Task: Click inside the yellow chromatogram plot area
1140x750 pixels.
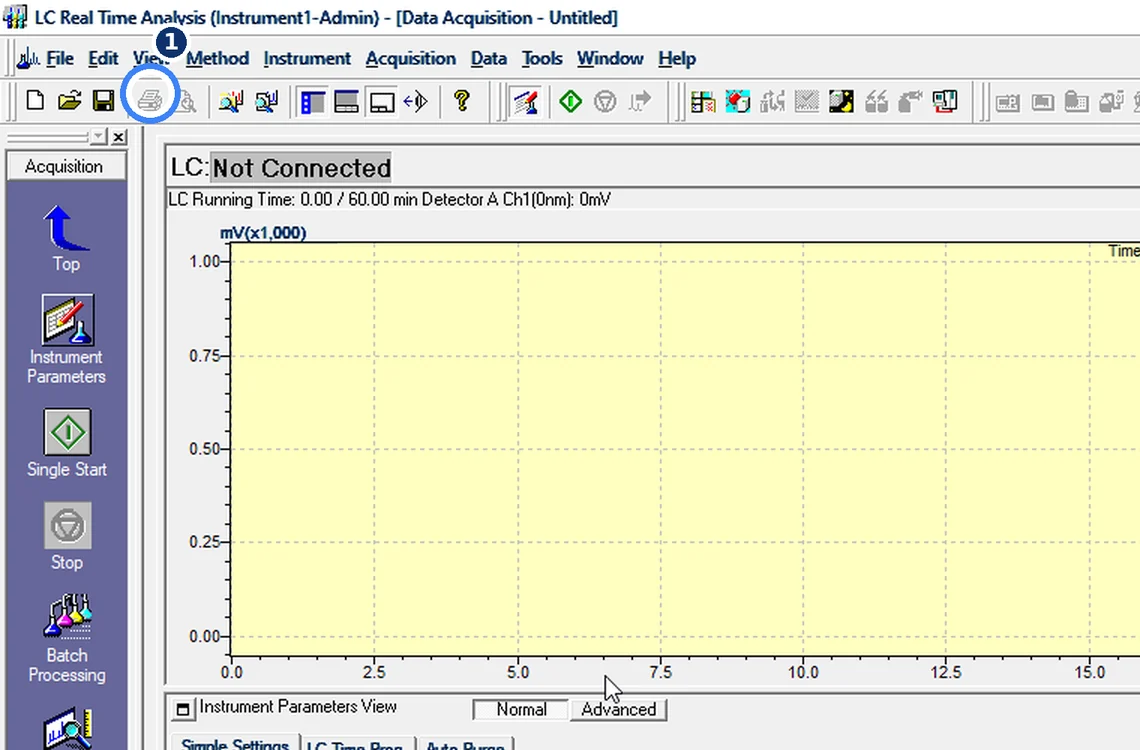Action: pos(685,449)
